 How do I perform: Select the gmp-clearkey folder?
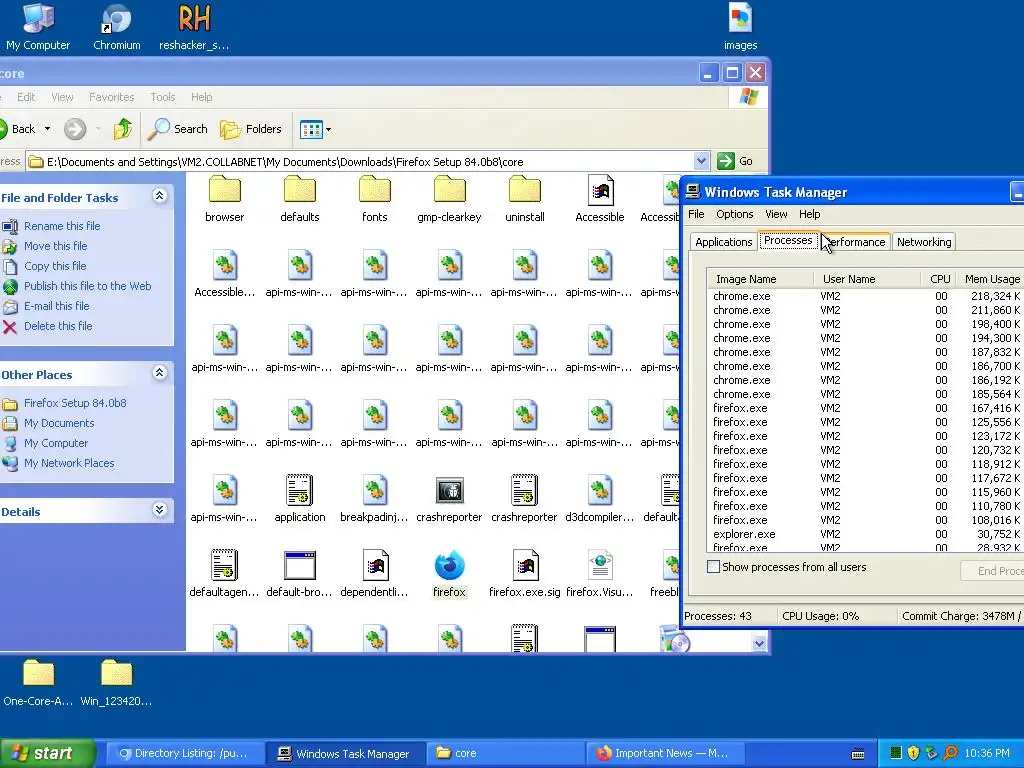point(449,199)
